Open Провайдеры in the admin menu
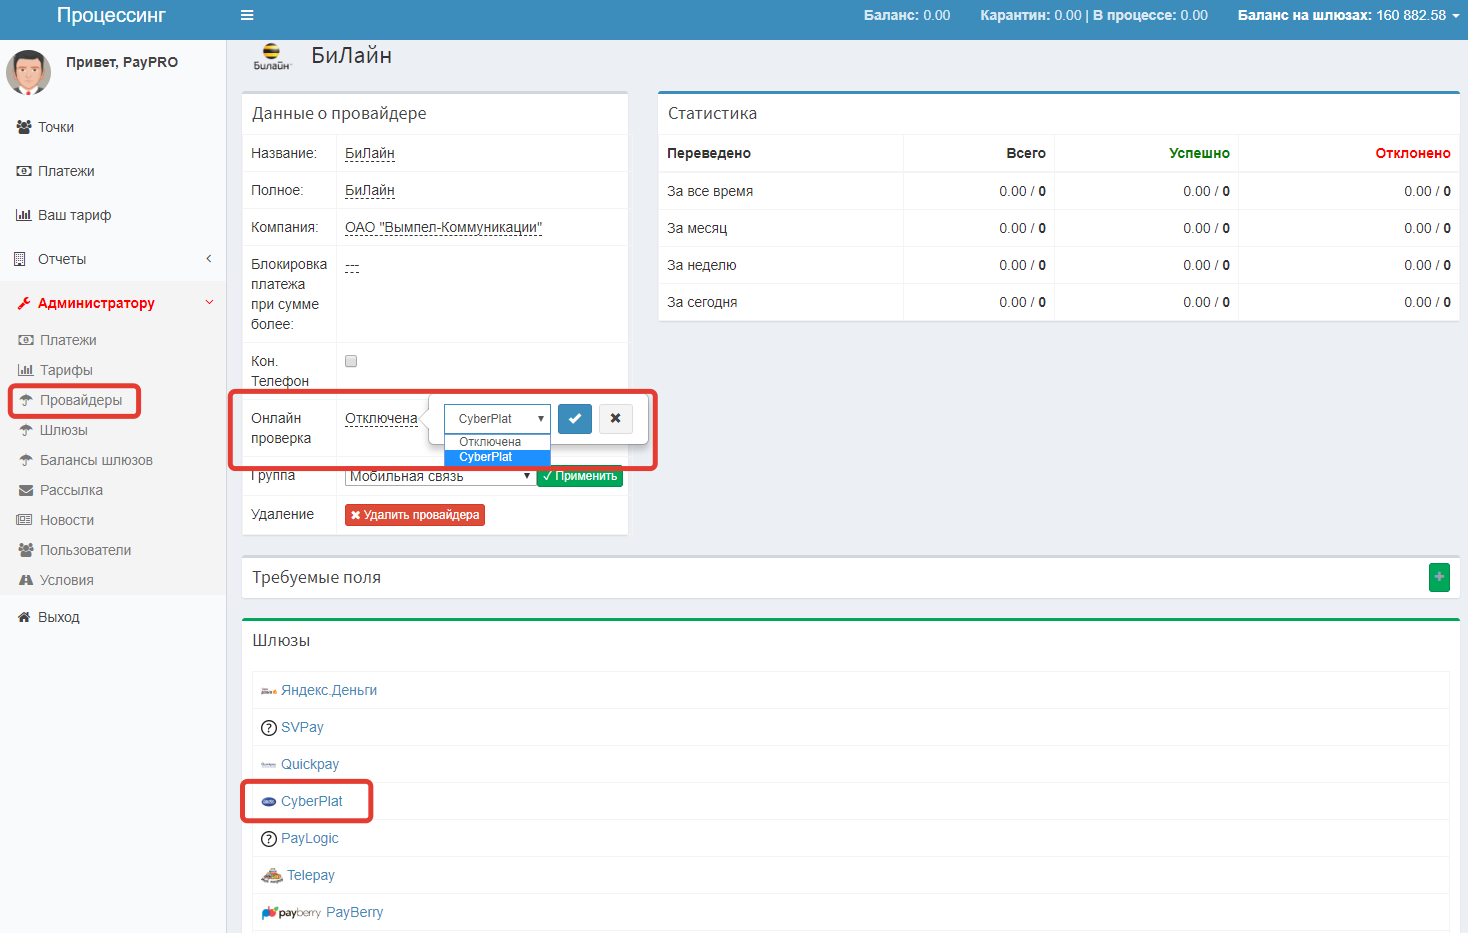1468x933 pixels. pyautogui.click(x=80, y=400)
